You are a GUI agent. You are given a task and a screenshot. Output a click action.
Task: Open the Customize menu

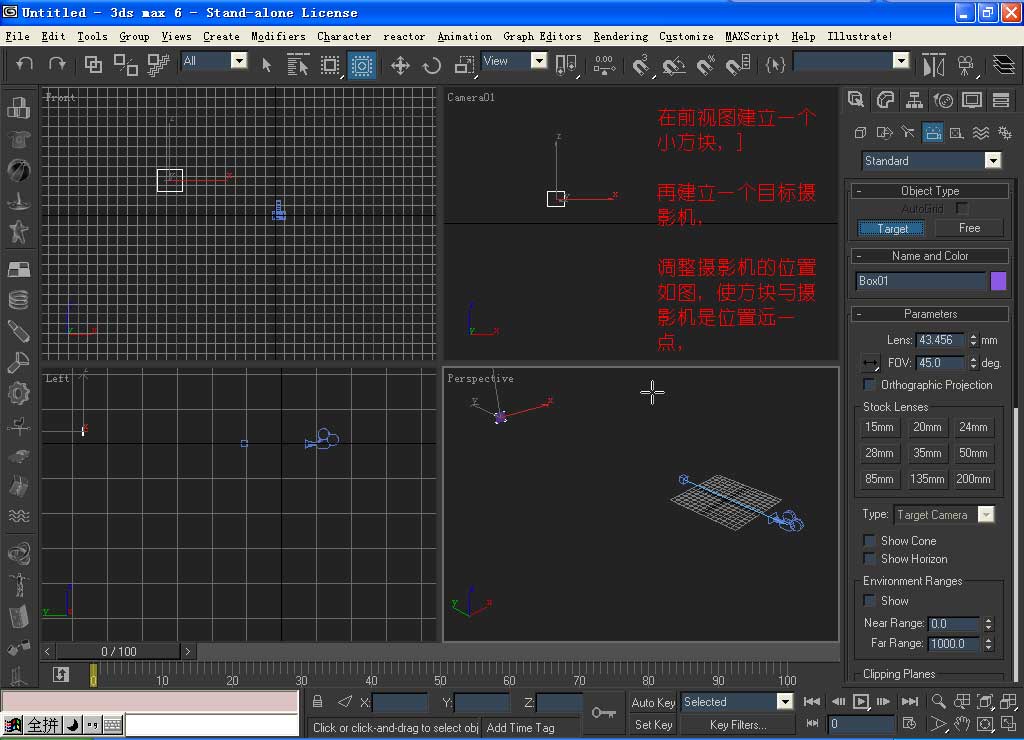click(x=686, y=37)
